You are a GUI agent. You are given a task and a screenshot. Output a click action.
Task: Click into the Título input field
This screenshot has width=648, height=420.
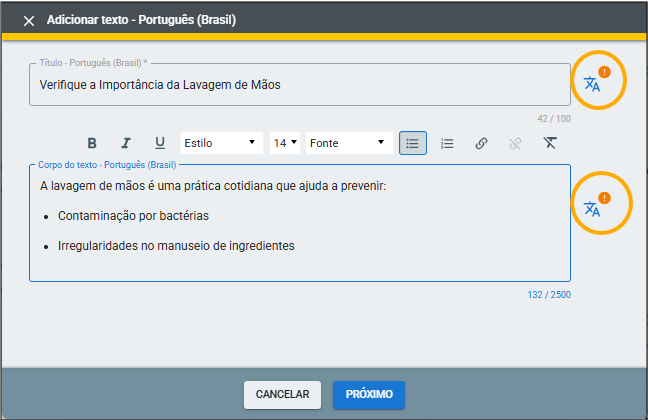[x=300, y=85]
